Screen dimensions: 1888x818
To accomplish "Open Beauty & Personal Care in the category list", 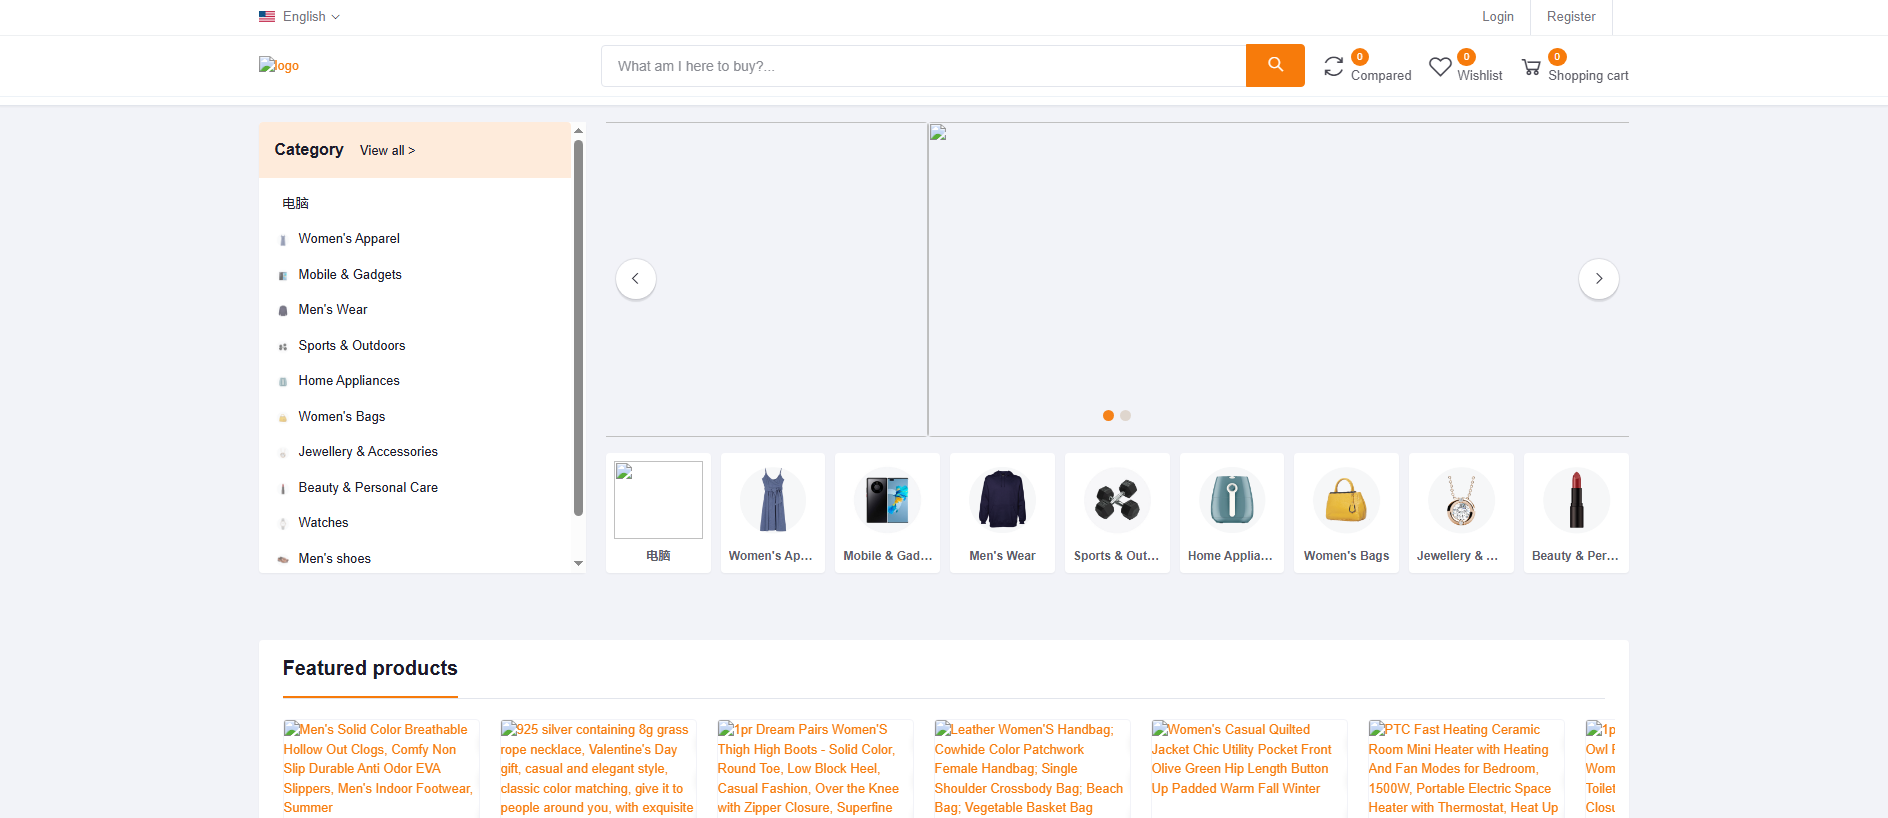I will 368,488.
